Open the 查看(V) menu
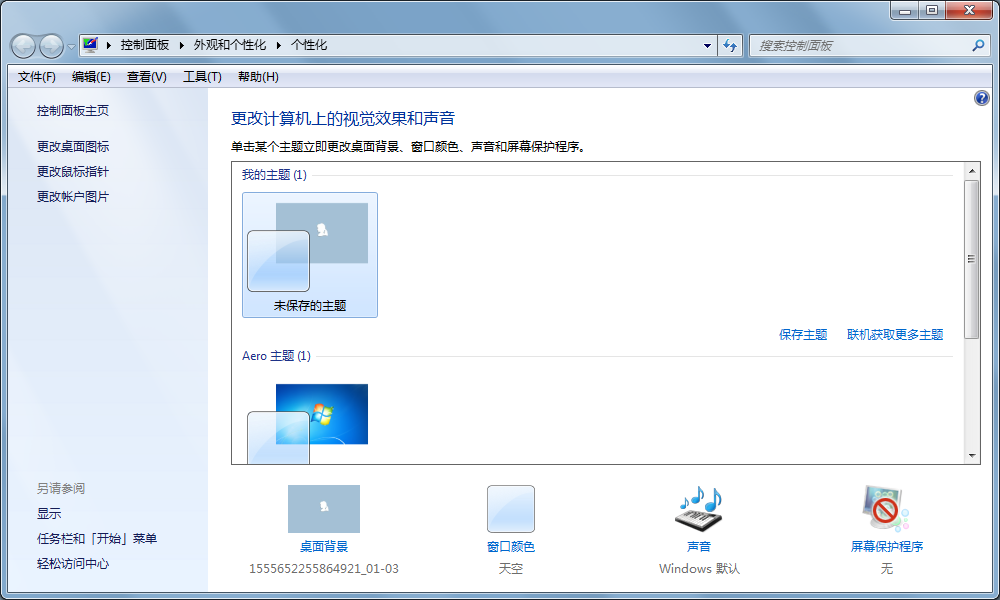 (146, 76)
